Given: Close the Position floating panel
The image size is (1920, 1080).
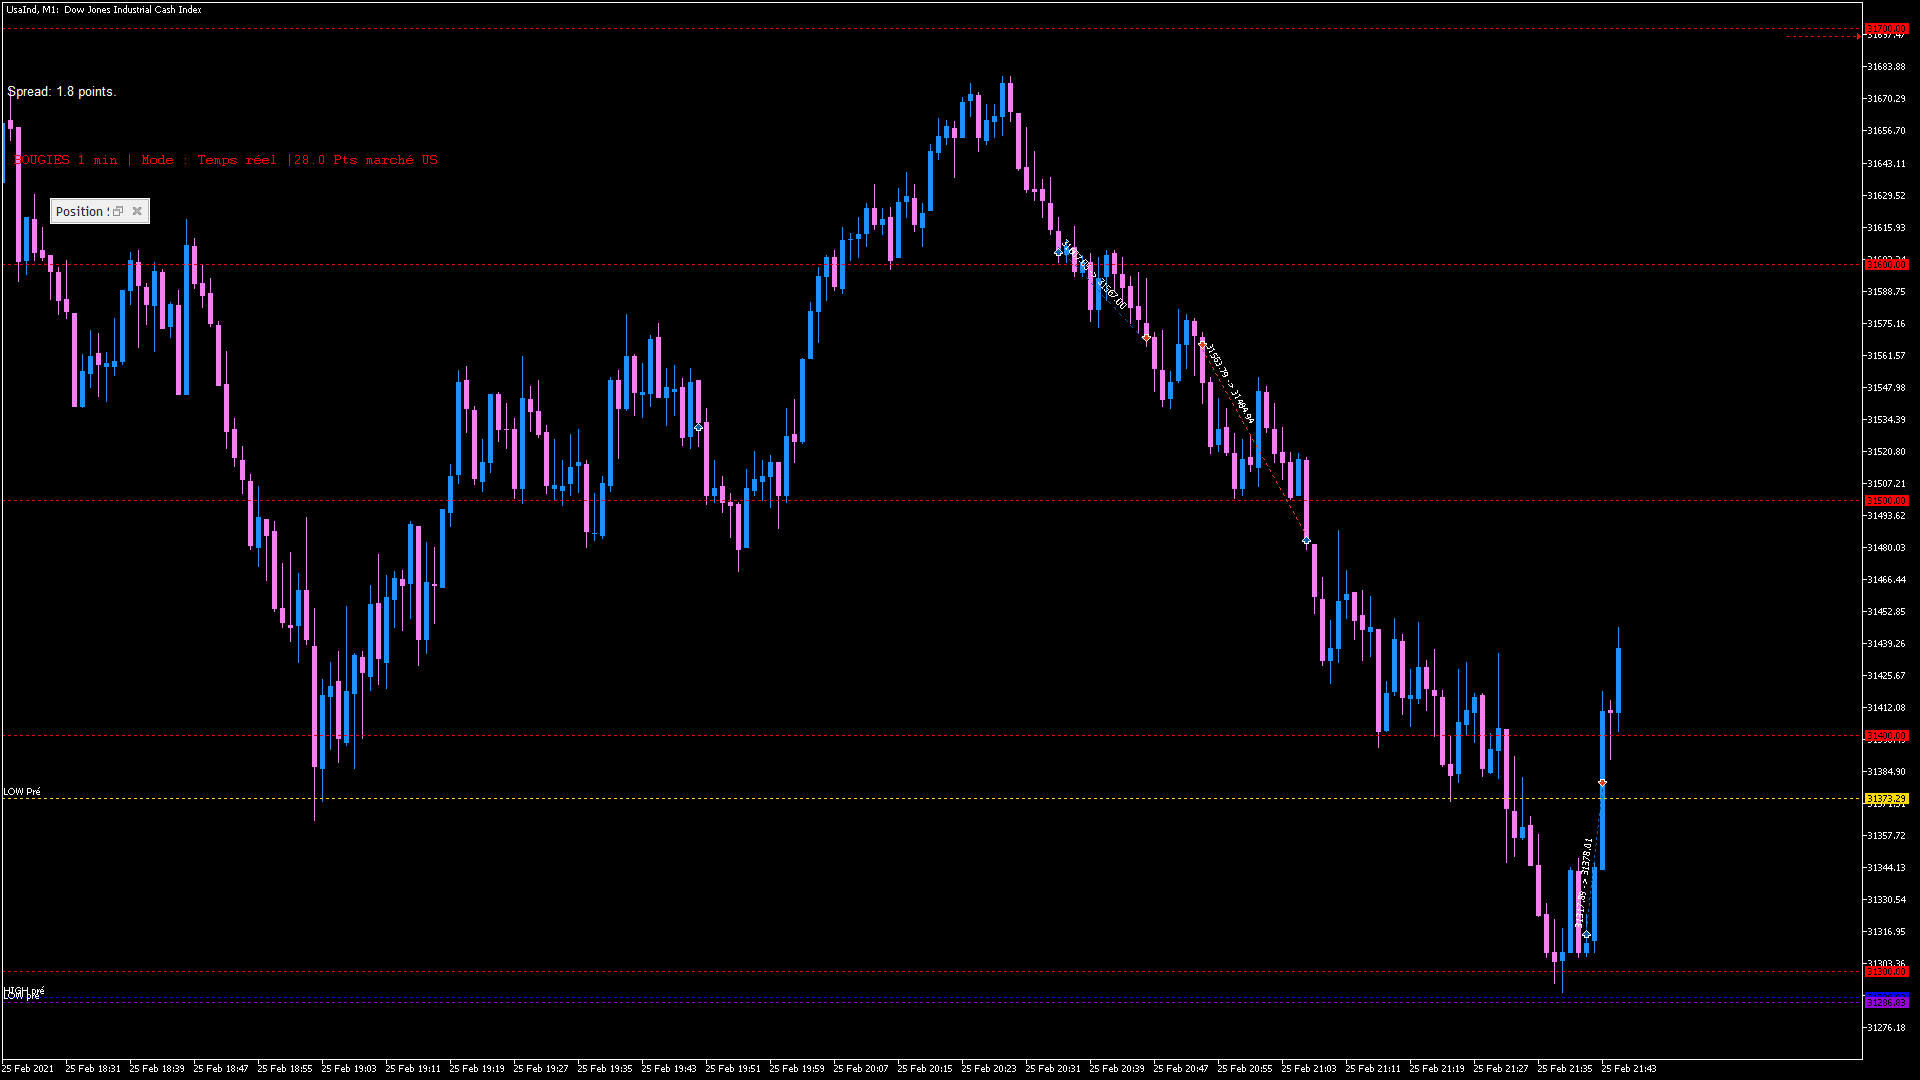Looking at the screenshot, I should point(137,211).
